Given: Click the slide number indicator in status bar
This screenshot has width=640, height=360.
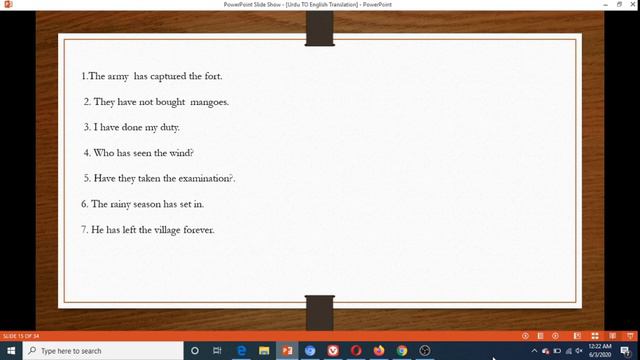Looking at the screenshot, I should point(21,336).
